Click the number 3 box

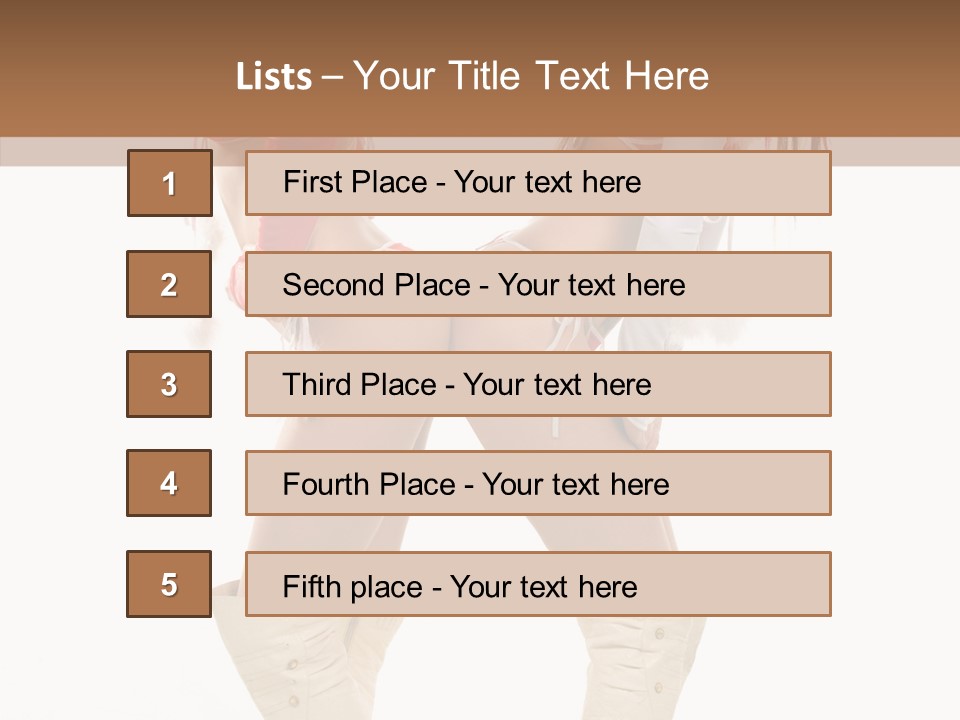pos(169,384)
